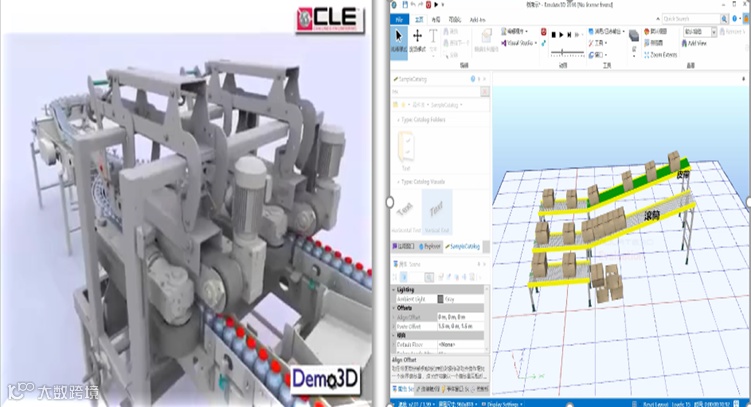The width and height of the screenshot is (751, 407).
Task: Switch to the second ribbon tab after File
Action: pyautogui.click(x=419, y=20)
